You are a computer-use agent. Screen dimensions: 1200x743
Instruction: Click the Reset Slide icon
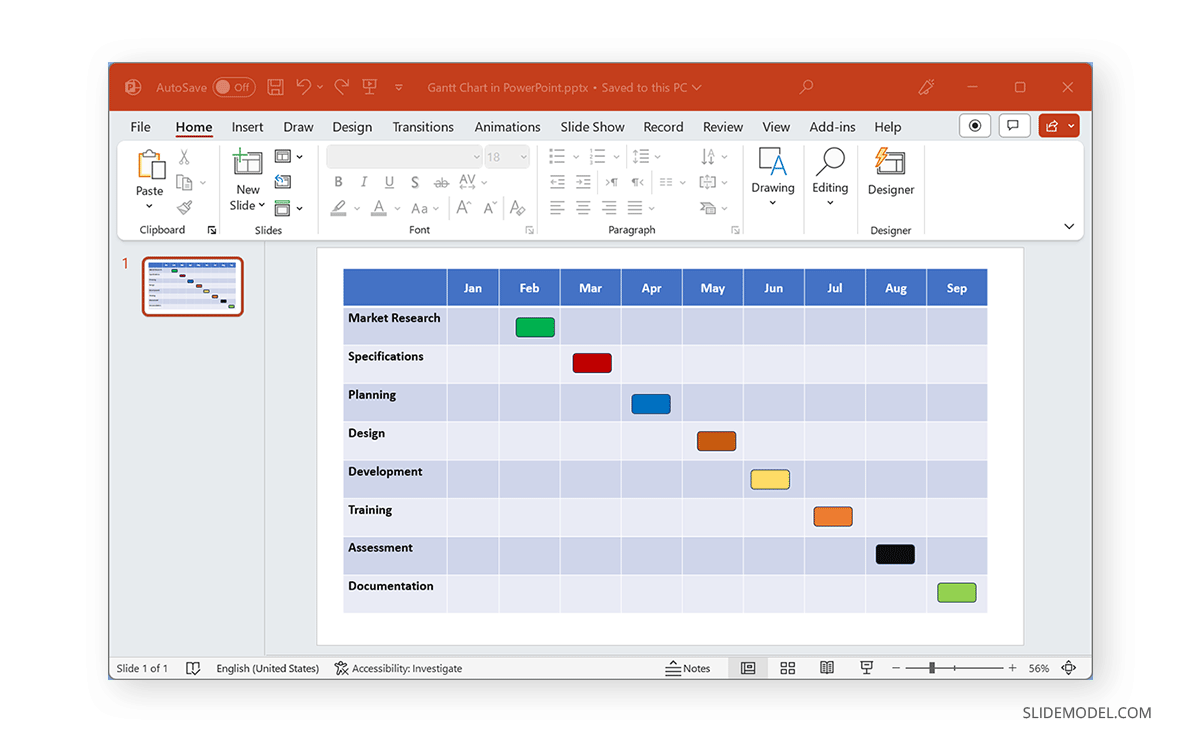coord(283,181)
